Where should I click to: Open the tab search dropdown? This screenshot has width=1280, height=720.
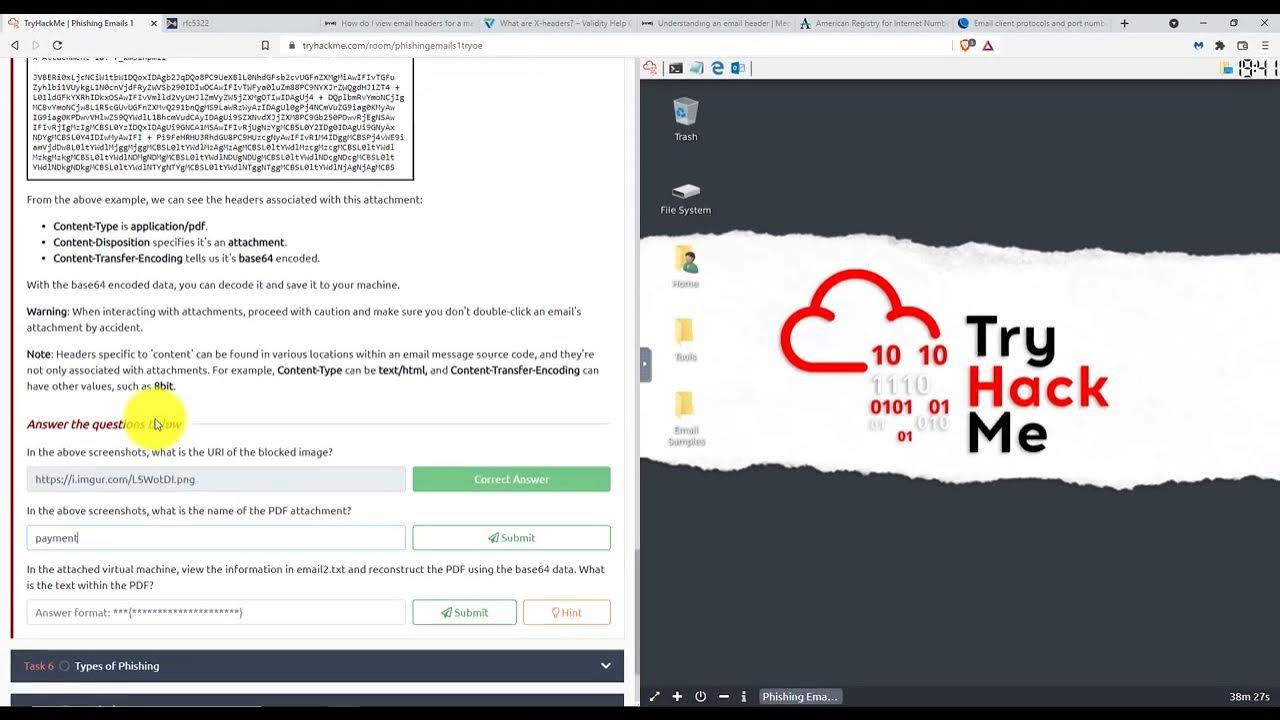pos(1174,23)
